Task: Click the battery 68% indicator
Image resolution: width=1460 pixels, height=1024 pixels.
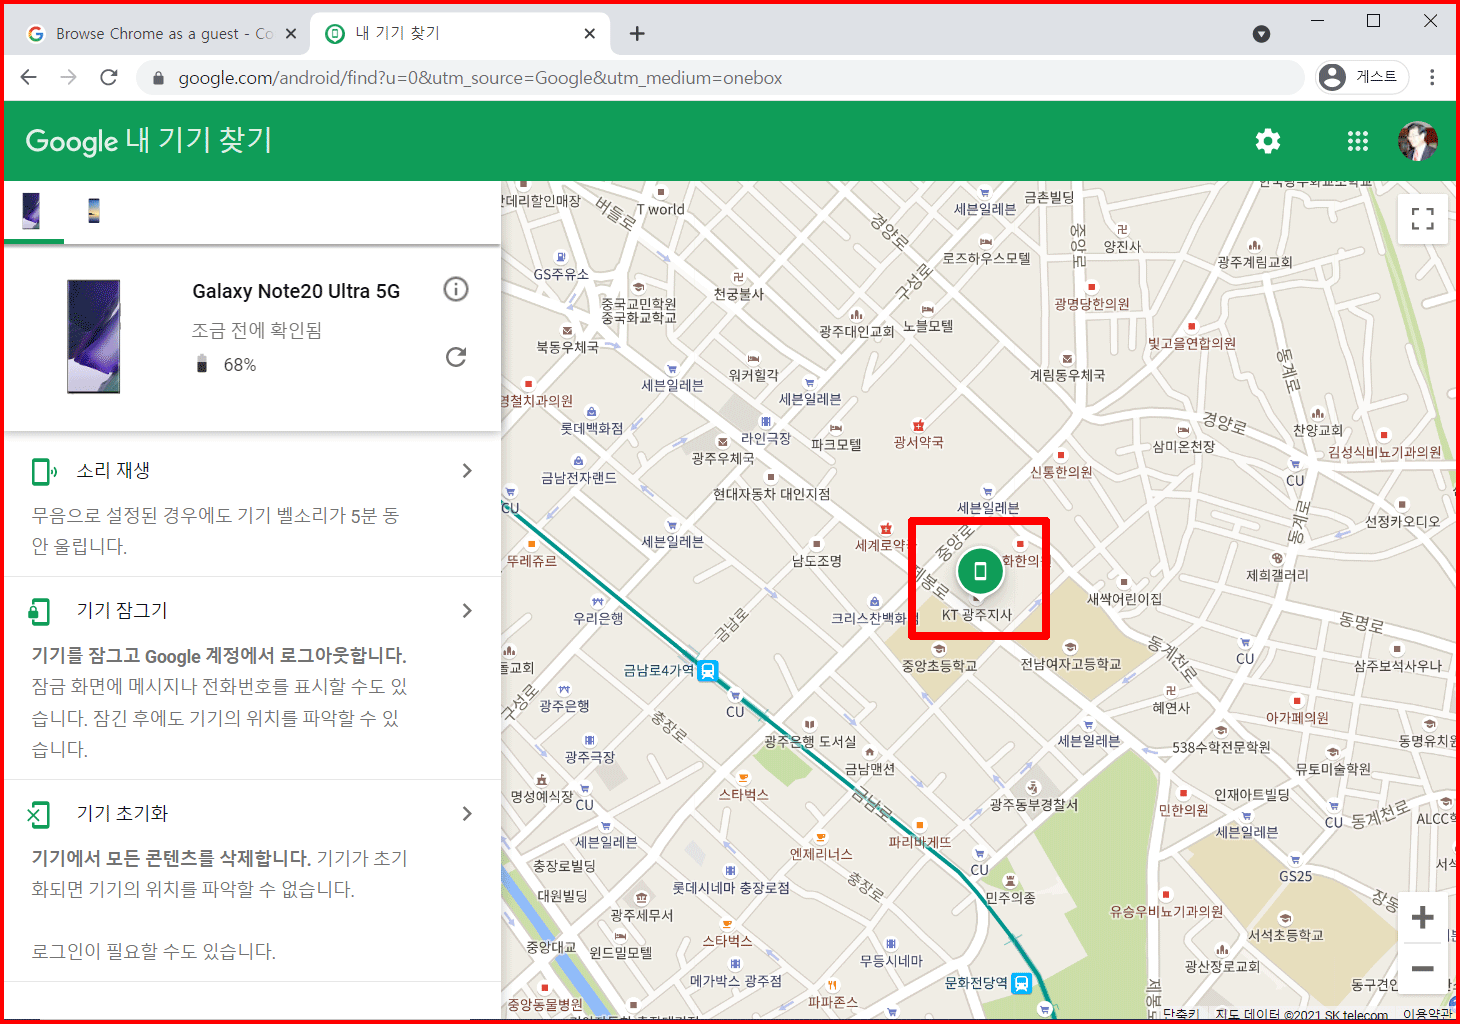Action: pyautogui.click(x=226, y=365)
